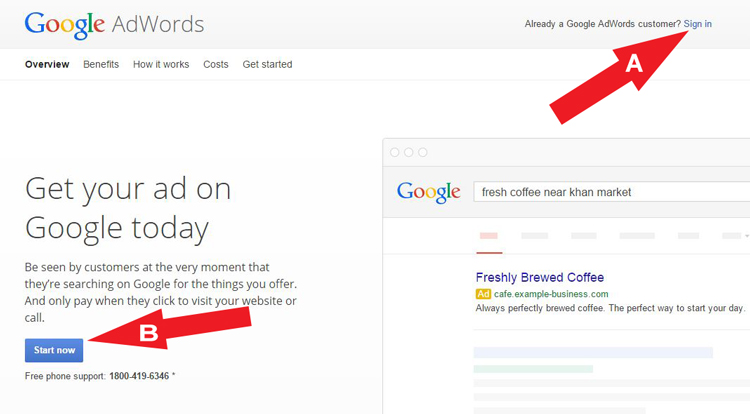Select the Overview tab

(x=47, y=64)
